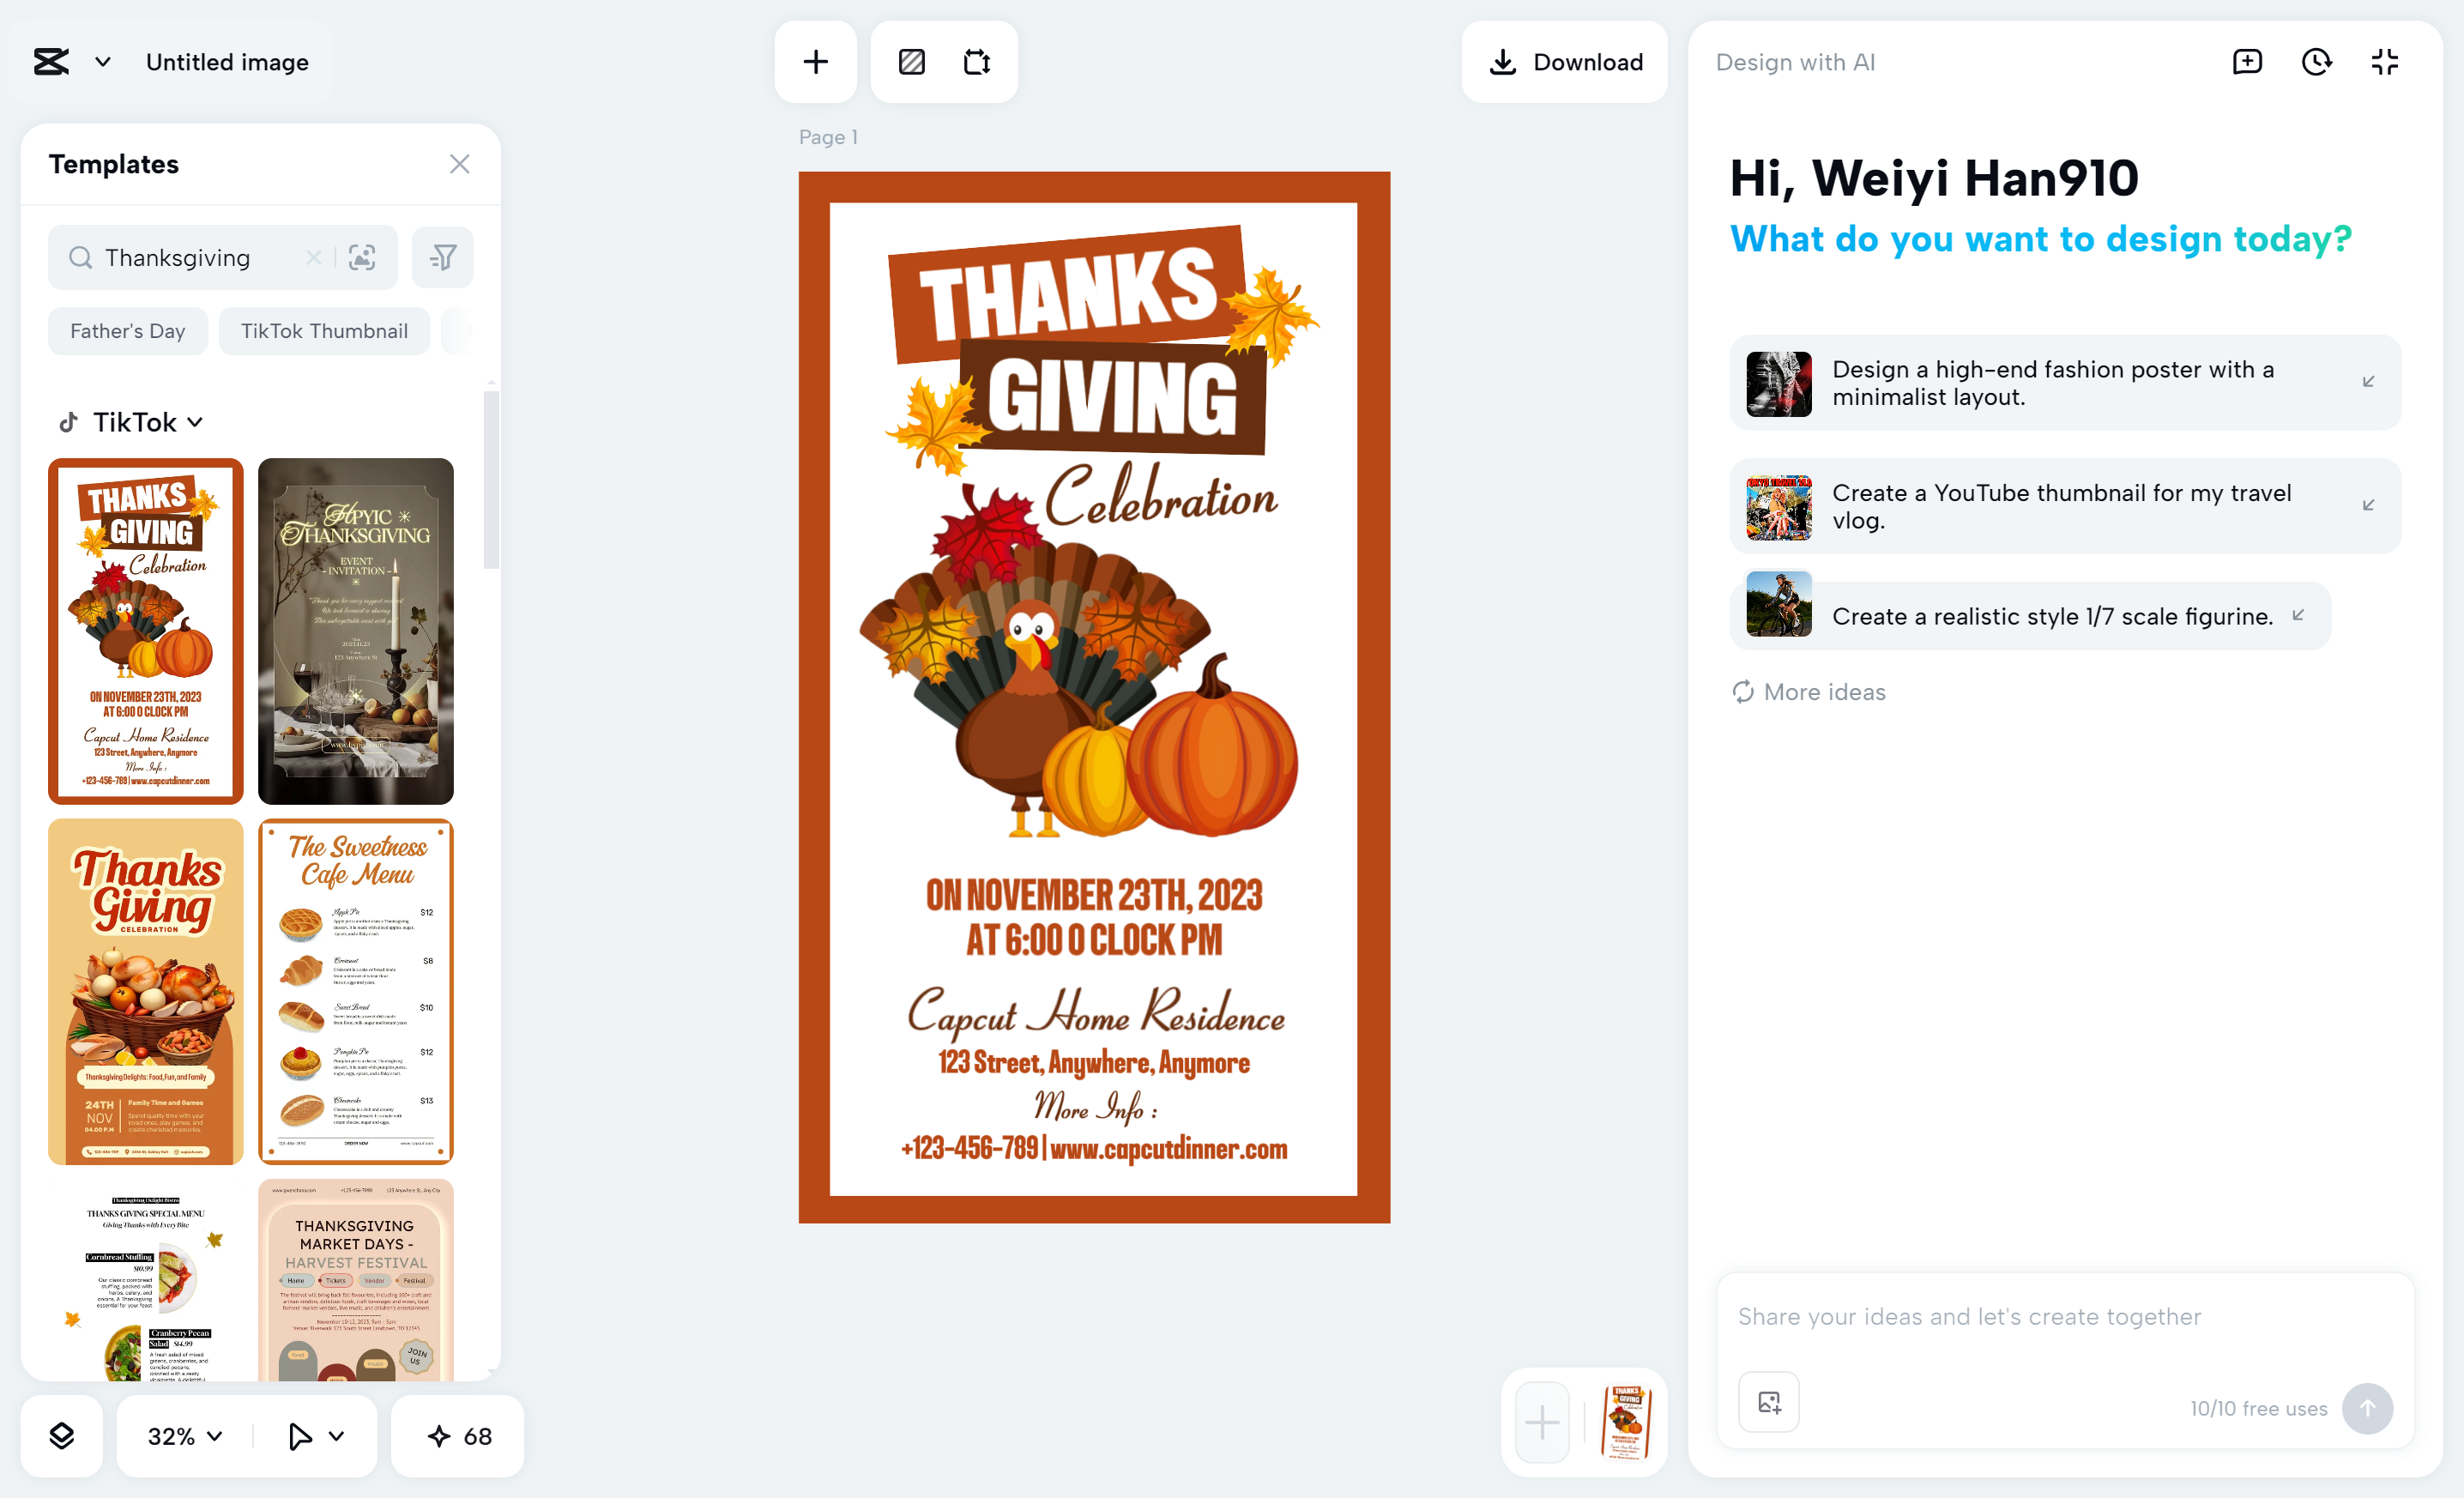Image resolution: width=2464 pixels, height=1498 pixels.
Task: Collapse the Design with AI panel
Action: coord(2384,61)
